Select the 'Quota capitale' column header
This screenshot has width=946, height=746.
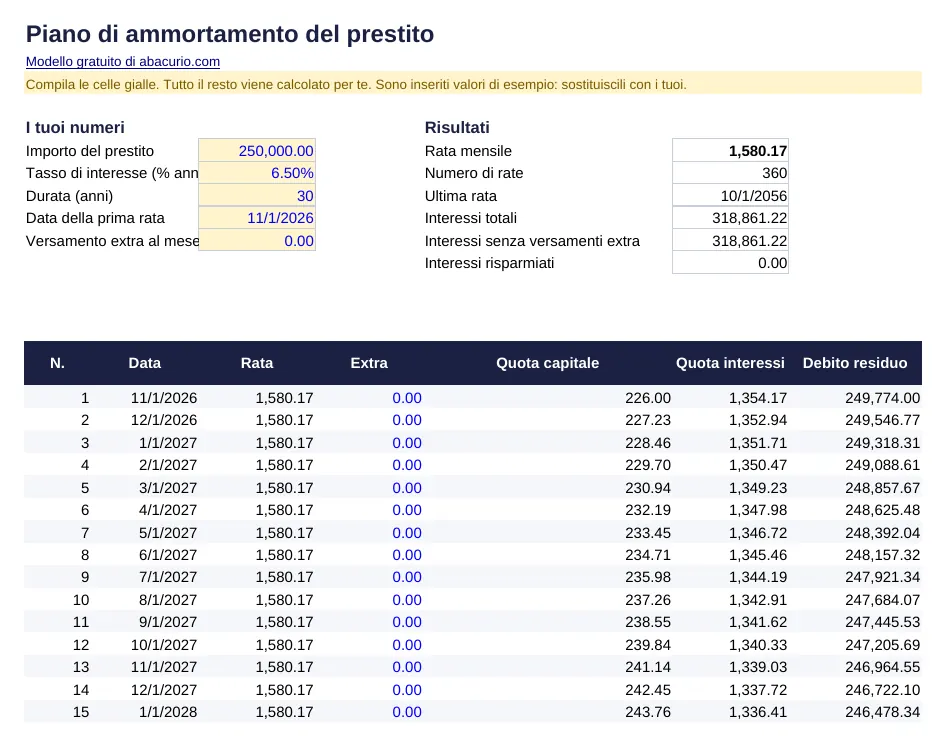tap(548, 363)
